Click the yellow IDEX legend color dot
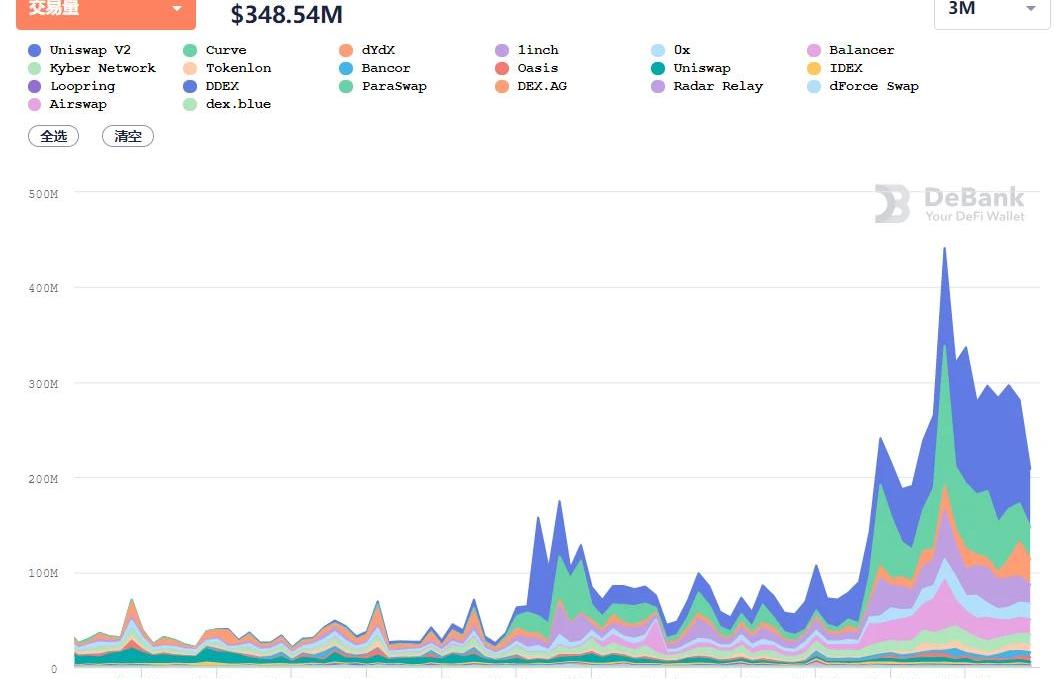This screenshot has height=679, width=1054. (x=814, y=69)
